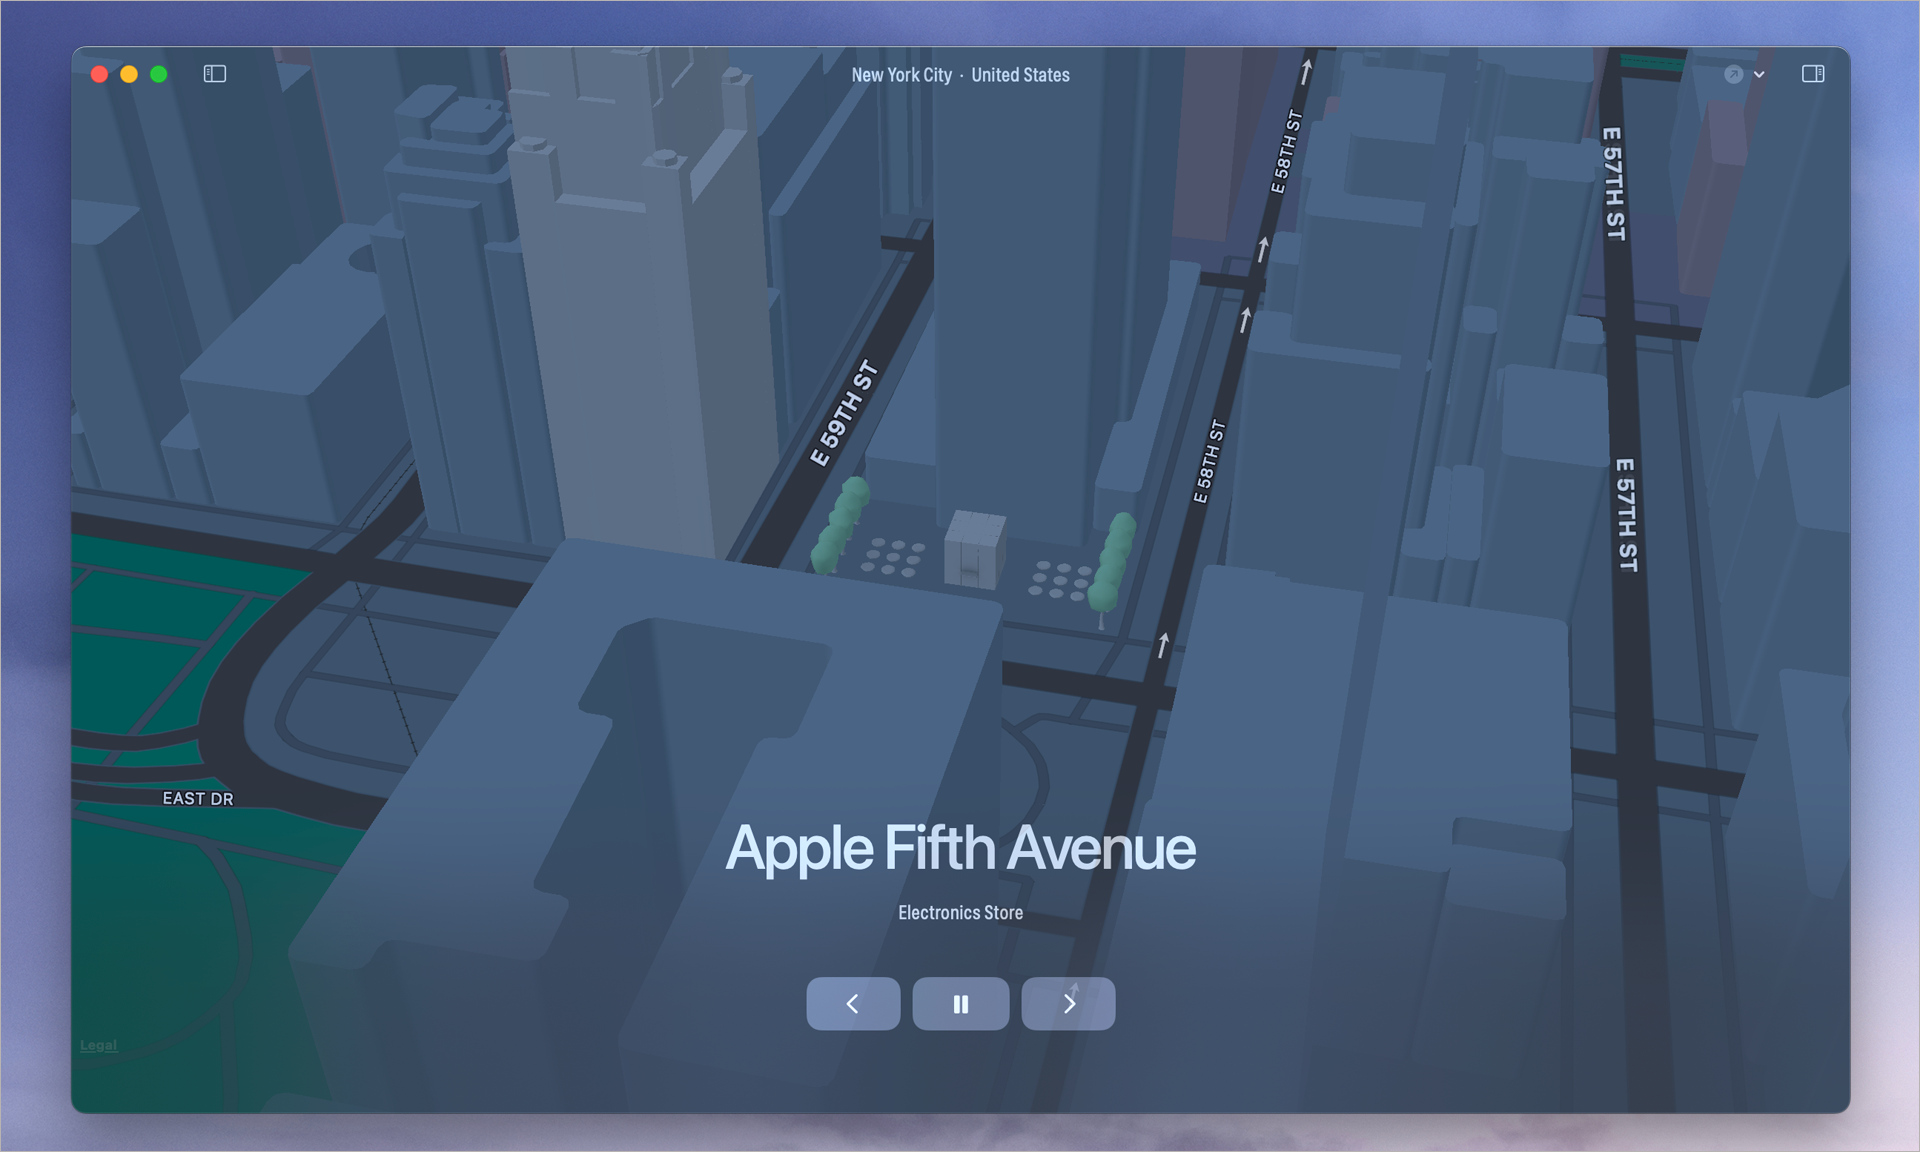Click the E 59TH ST street label

tap(843, 414)
